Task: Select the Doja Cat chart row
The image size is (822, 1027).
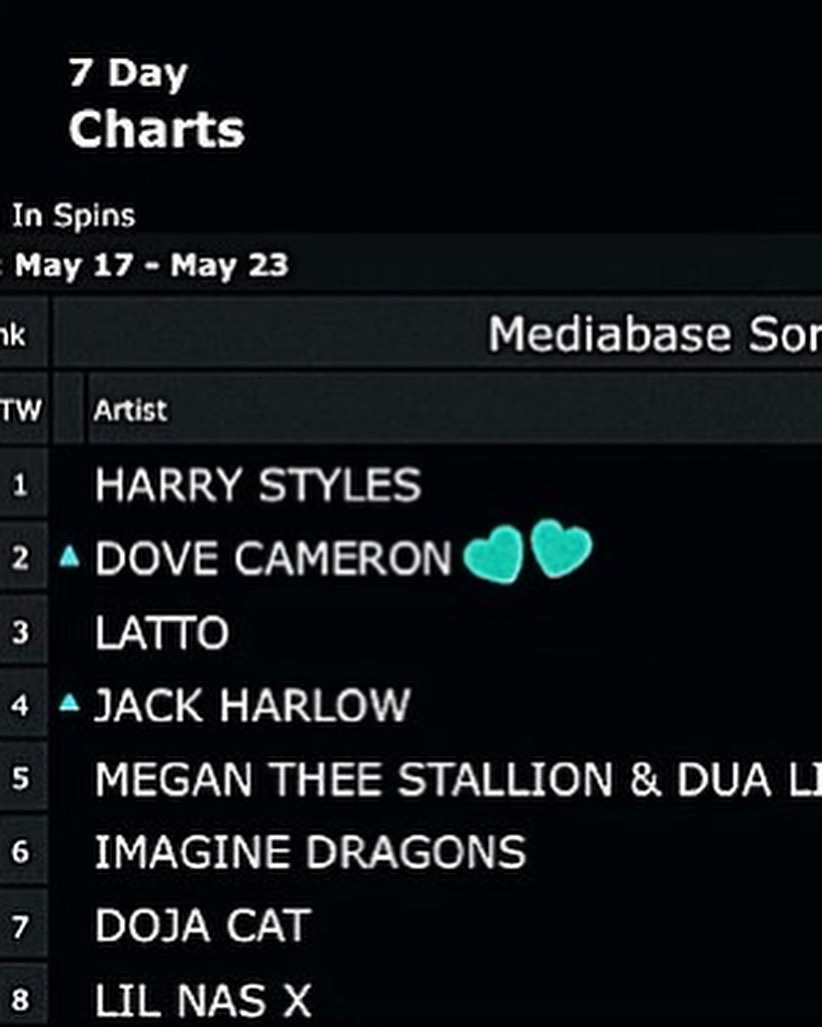Action: [x=202, y=926]
